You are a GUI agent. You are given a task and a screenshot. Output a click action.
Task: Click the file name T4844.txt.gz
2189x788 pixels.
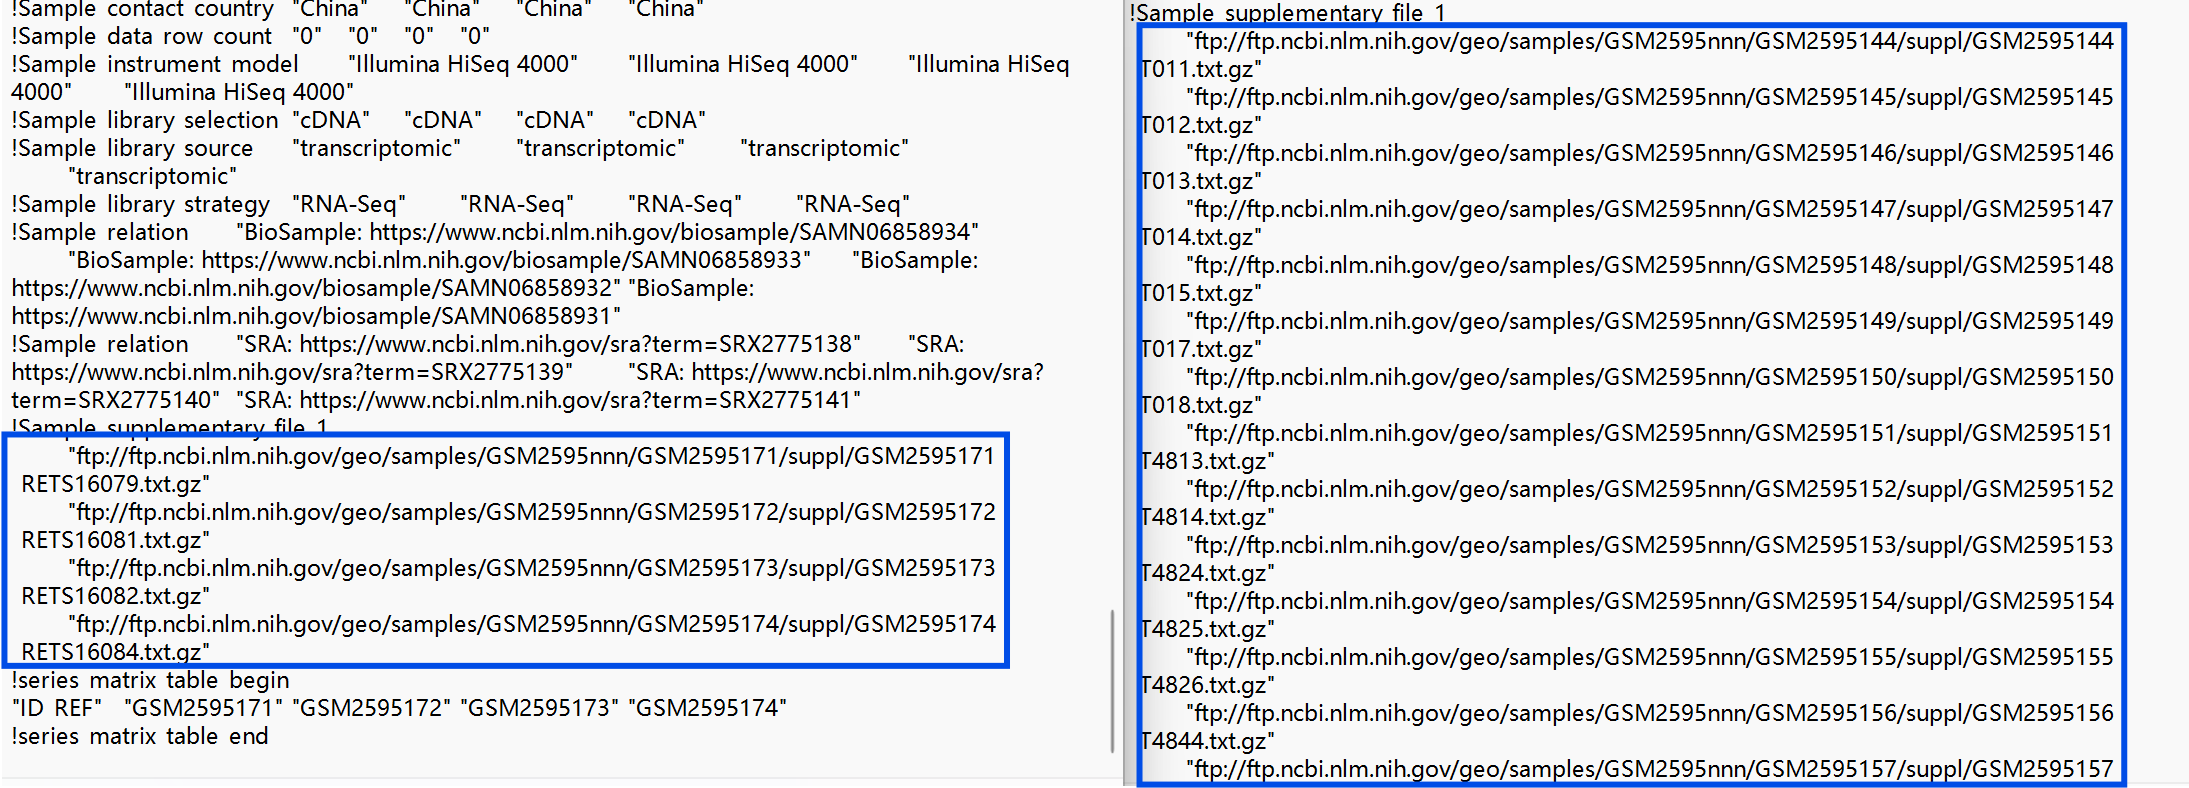click(x=1204, y=741)
